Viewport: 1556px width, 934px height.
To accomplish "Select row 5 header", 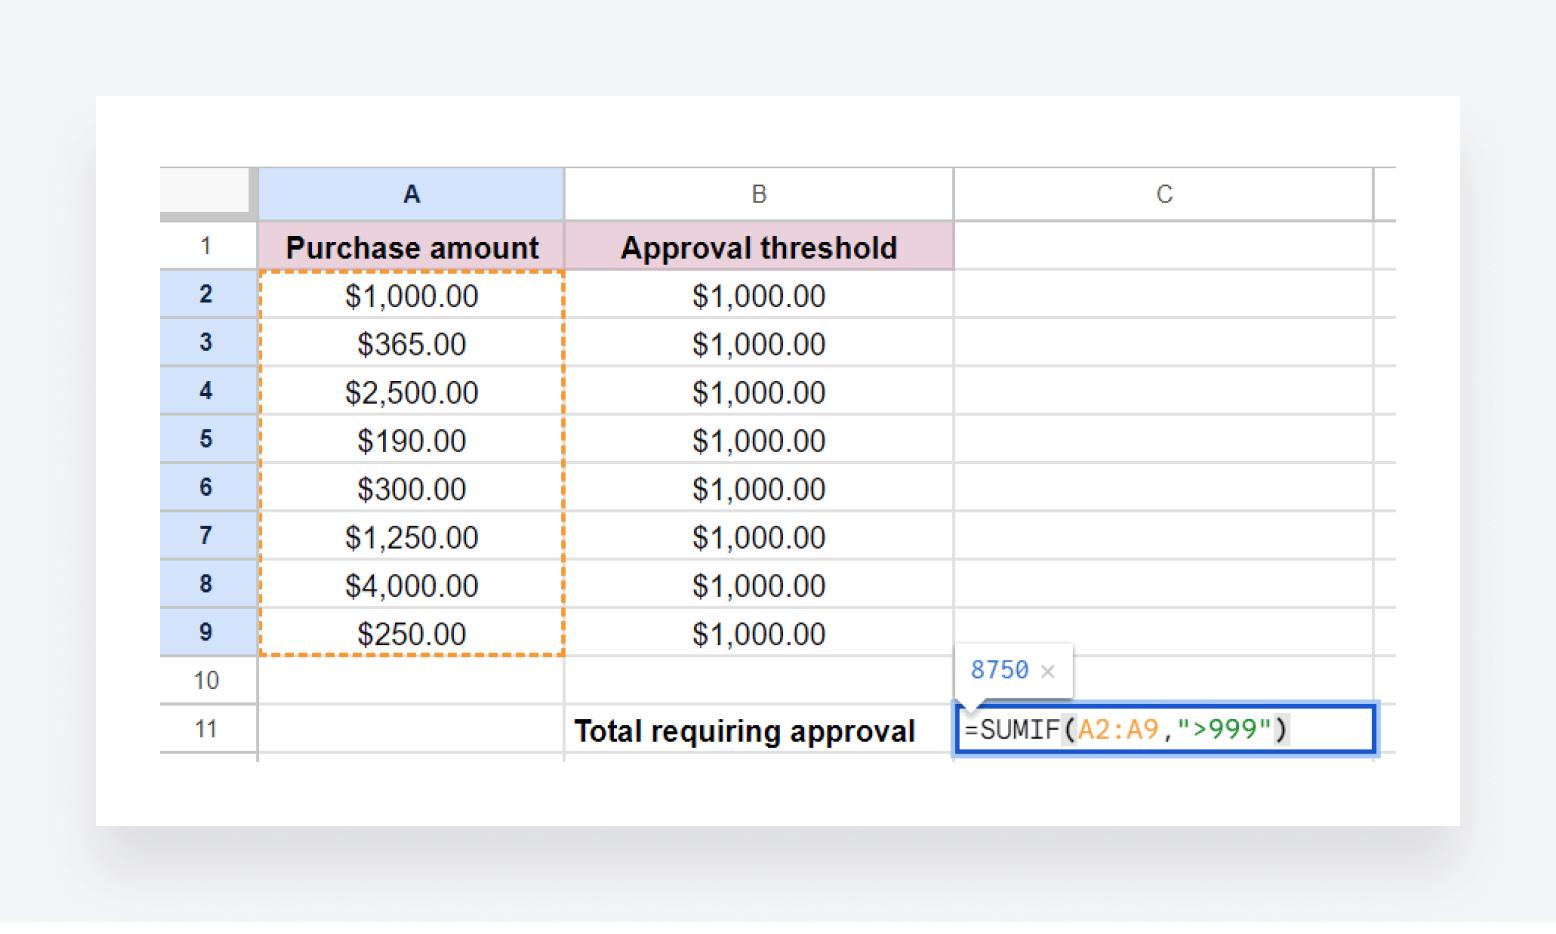I will click(206, 439).
